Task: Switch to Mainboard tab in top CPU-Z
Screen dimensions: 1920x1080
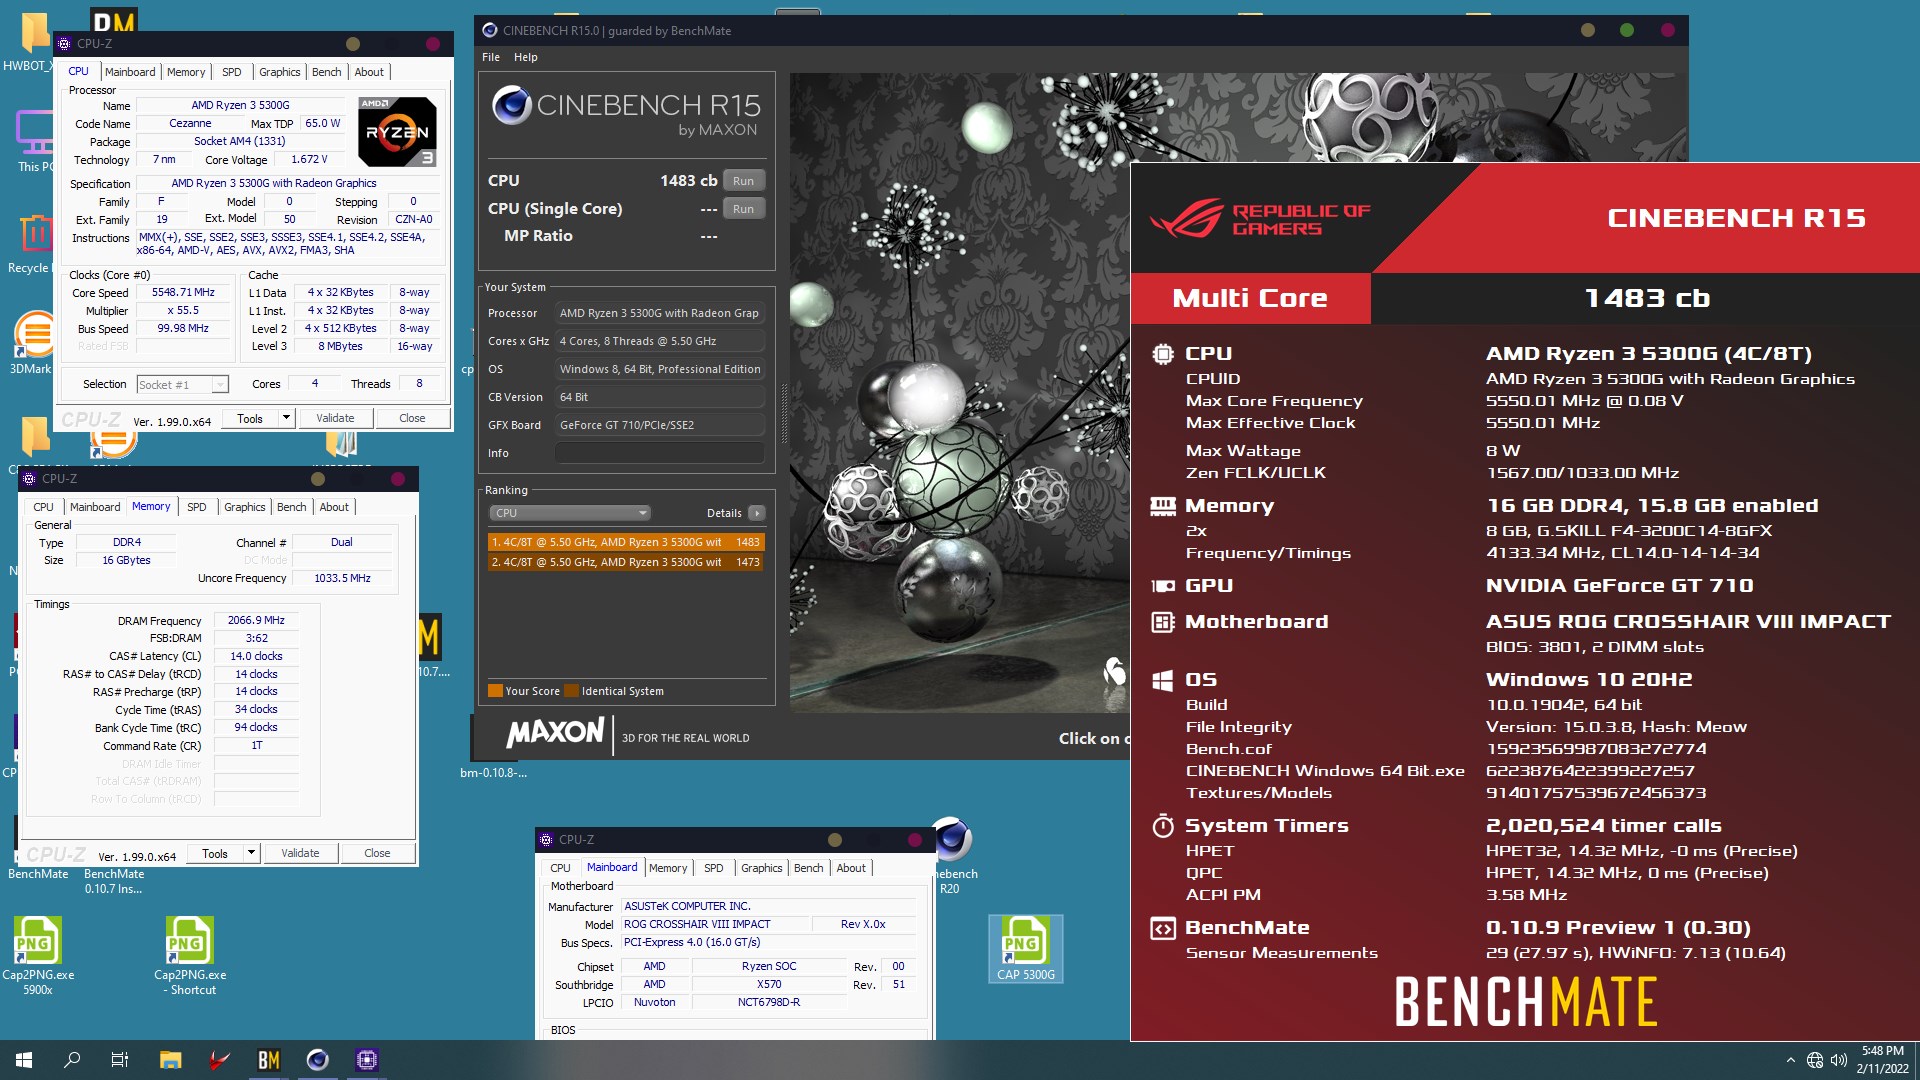Action: coord(130,72)
